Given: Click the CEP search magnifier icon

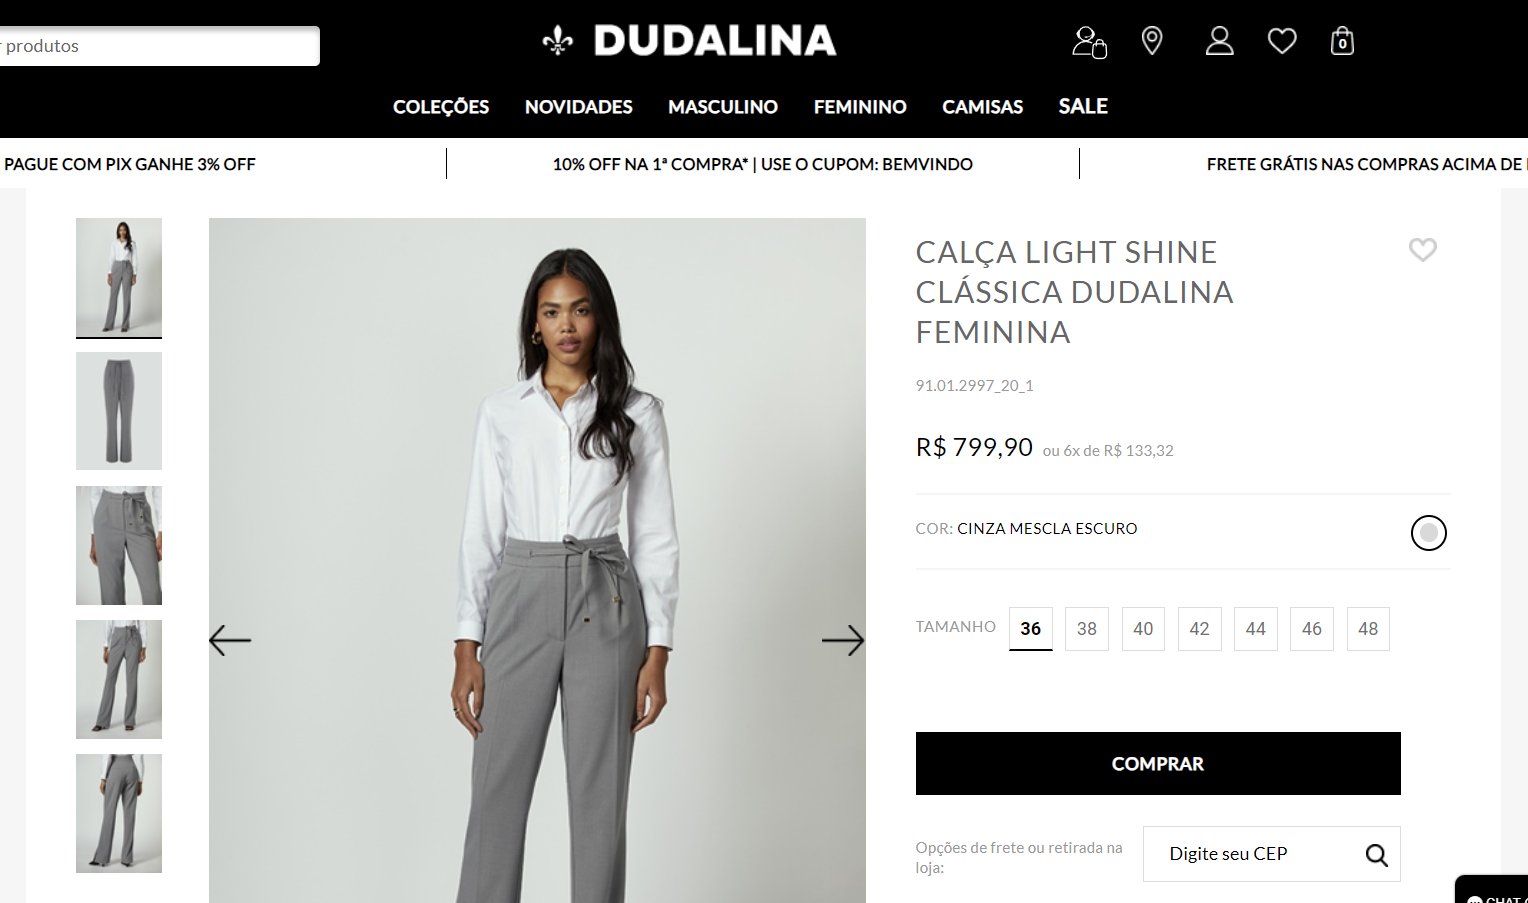Looking at the screenshot, I should [1376, 855].
